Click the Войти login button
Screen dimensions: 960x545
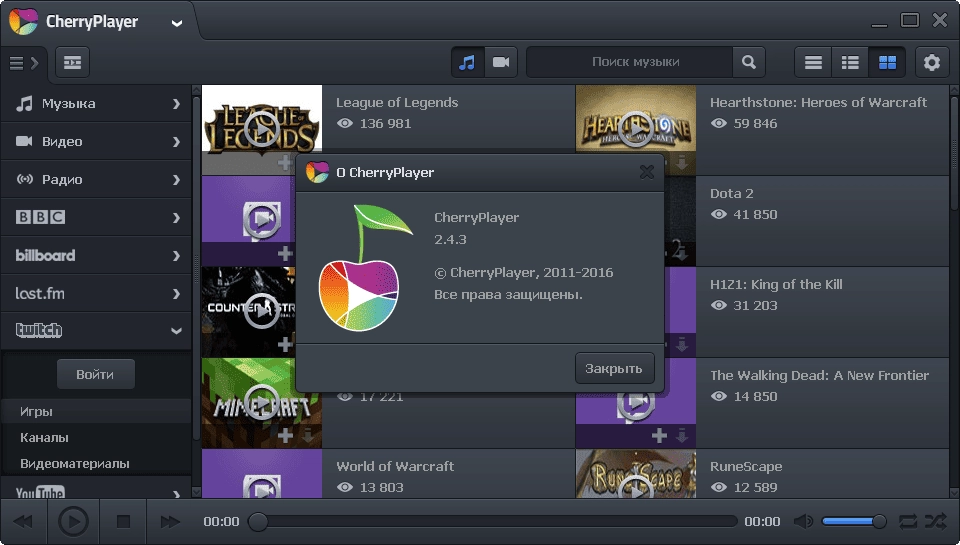pyautogui.click(x=96, y=374)
